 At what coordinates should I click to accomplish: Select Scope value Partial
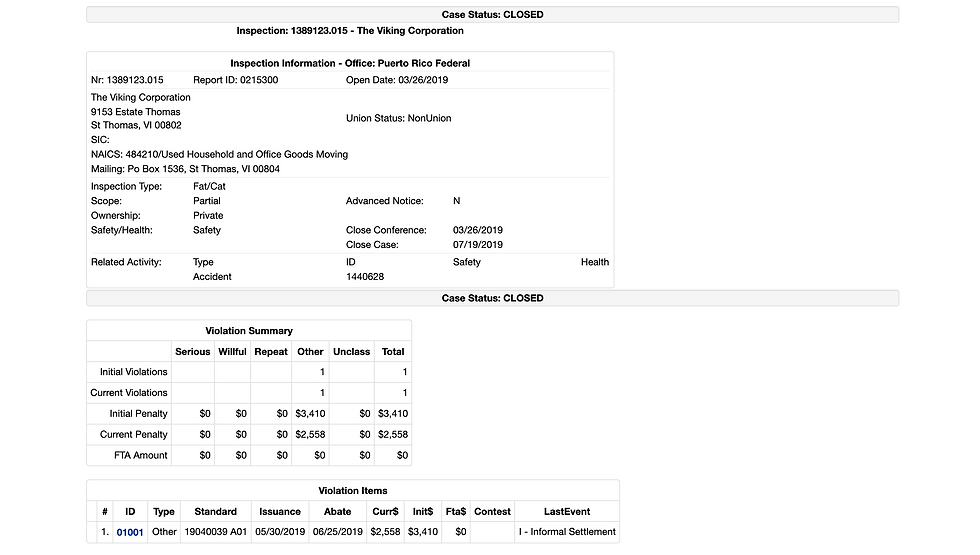tap(207, 201)
